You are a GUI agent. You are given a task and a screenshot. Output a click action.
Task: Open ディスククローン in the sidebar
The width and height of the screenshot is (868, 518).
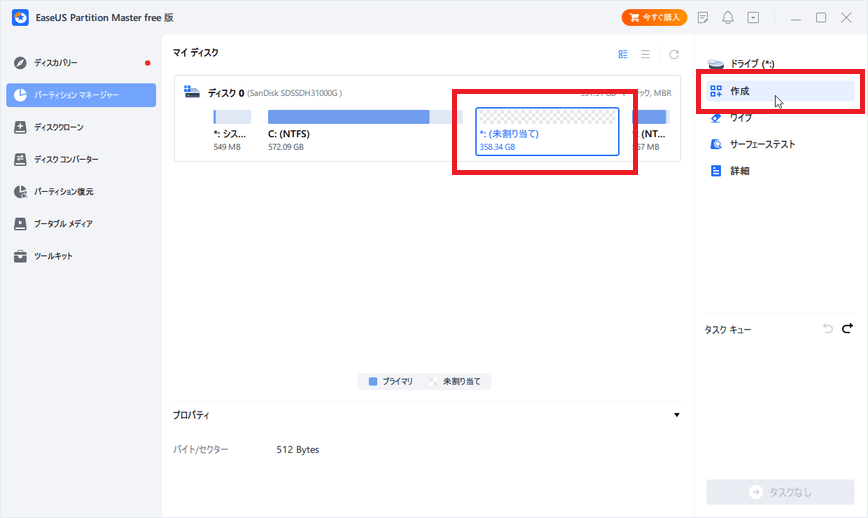tap(58, 127)
